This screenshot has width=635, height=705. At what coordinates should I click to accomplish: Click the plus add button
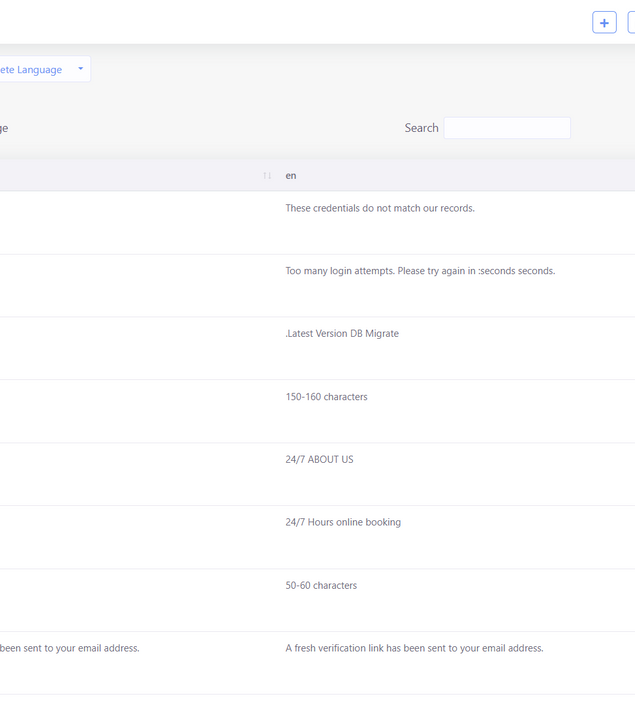[604, 23]
